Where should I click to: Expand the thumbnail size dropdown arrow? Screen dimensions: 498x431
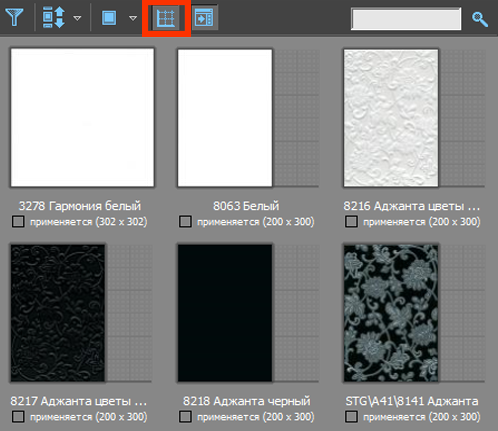[133, 18]
